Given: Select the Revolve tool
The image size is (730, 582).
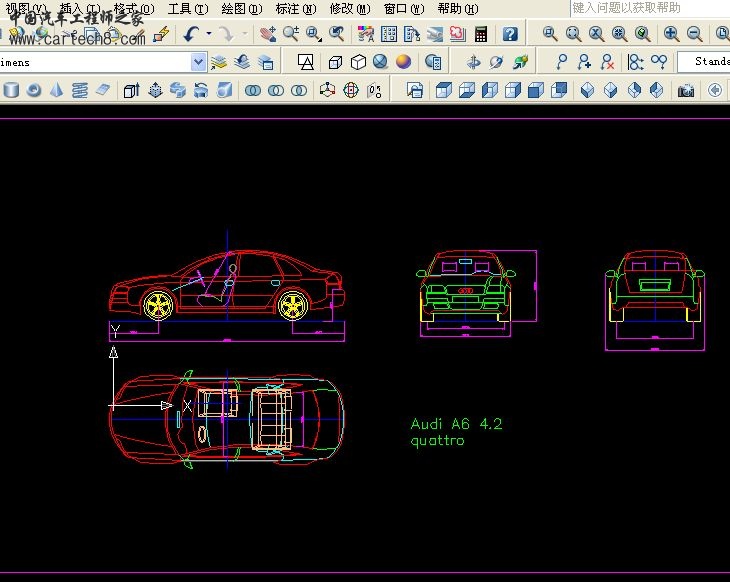Looking at the screenshot, I should pos(201,90).
